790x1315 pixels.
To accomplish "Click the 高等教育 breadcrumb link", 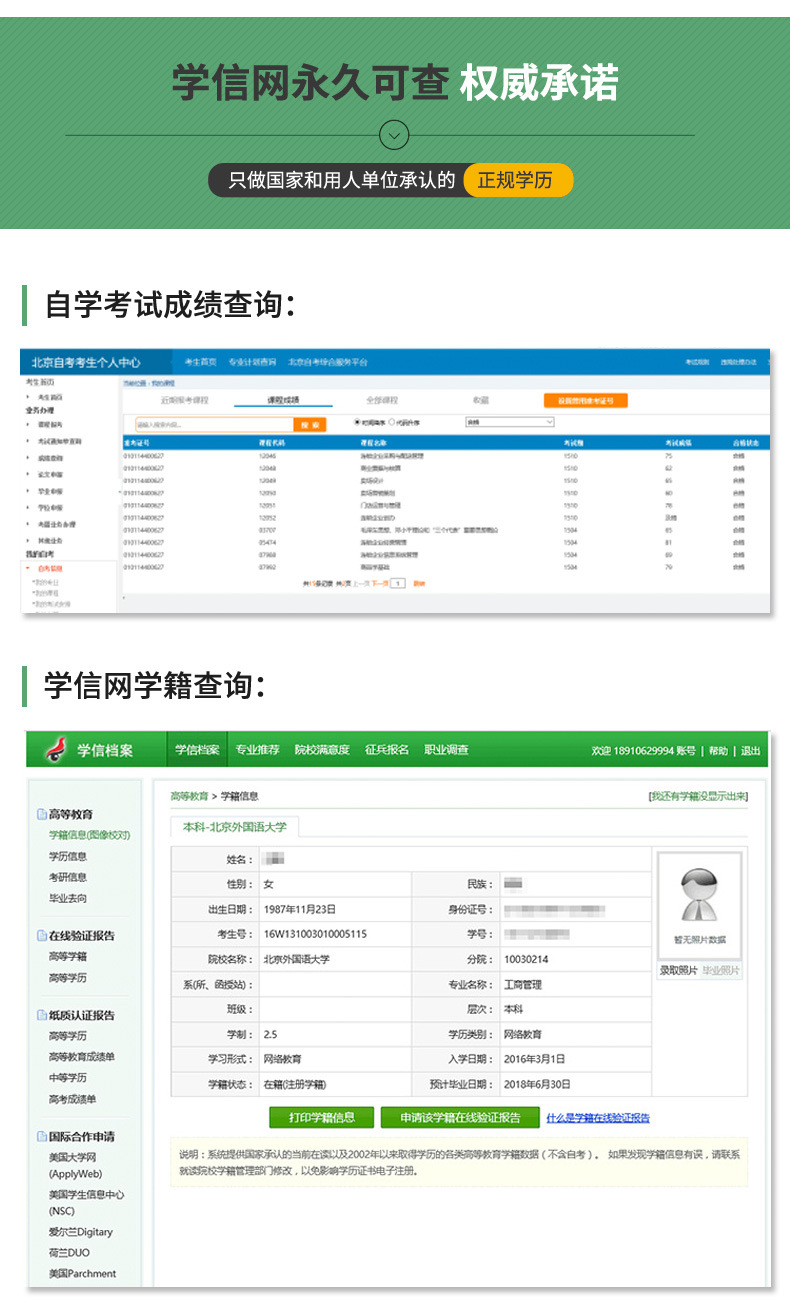I will (x=189, y=796).
